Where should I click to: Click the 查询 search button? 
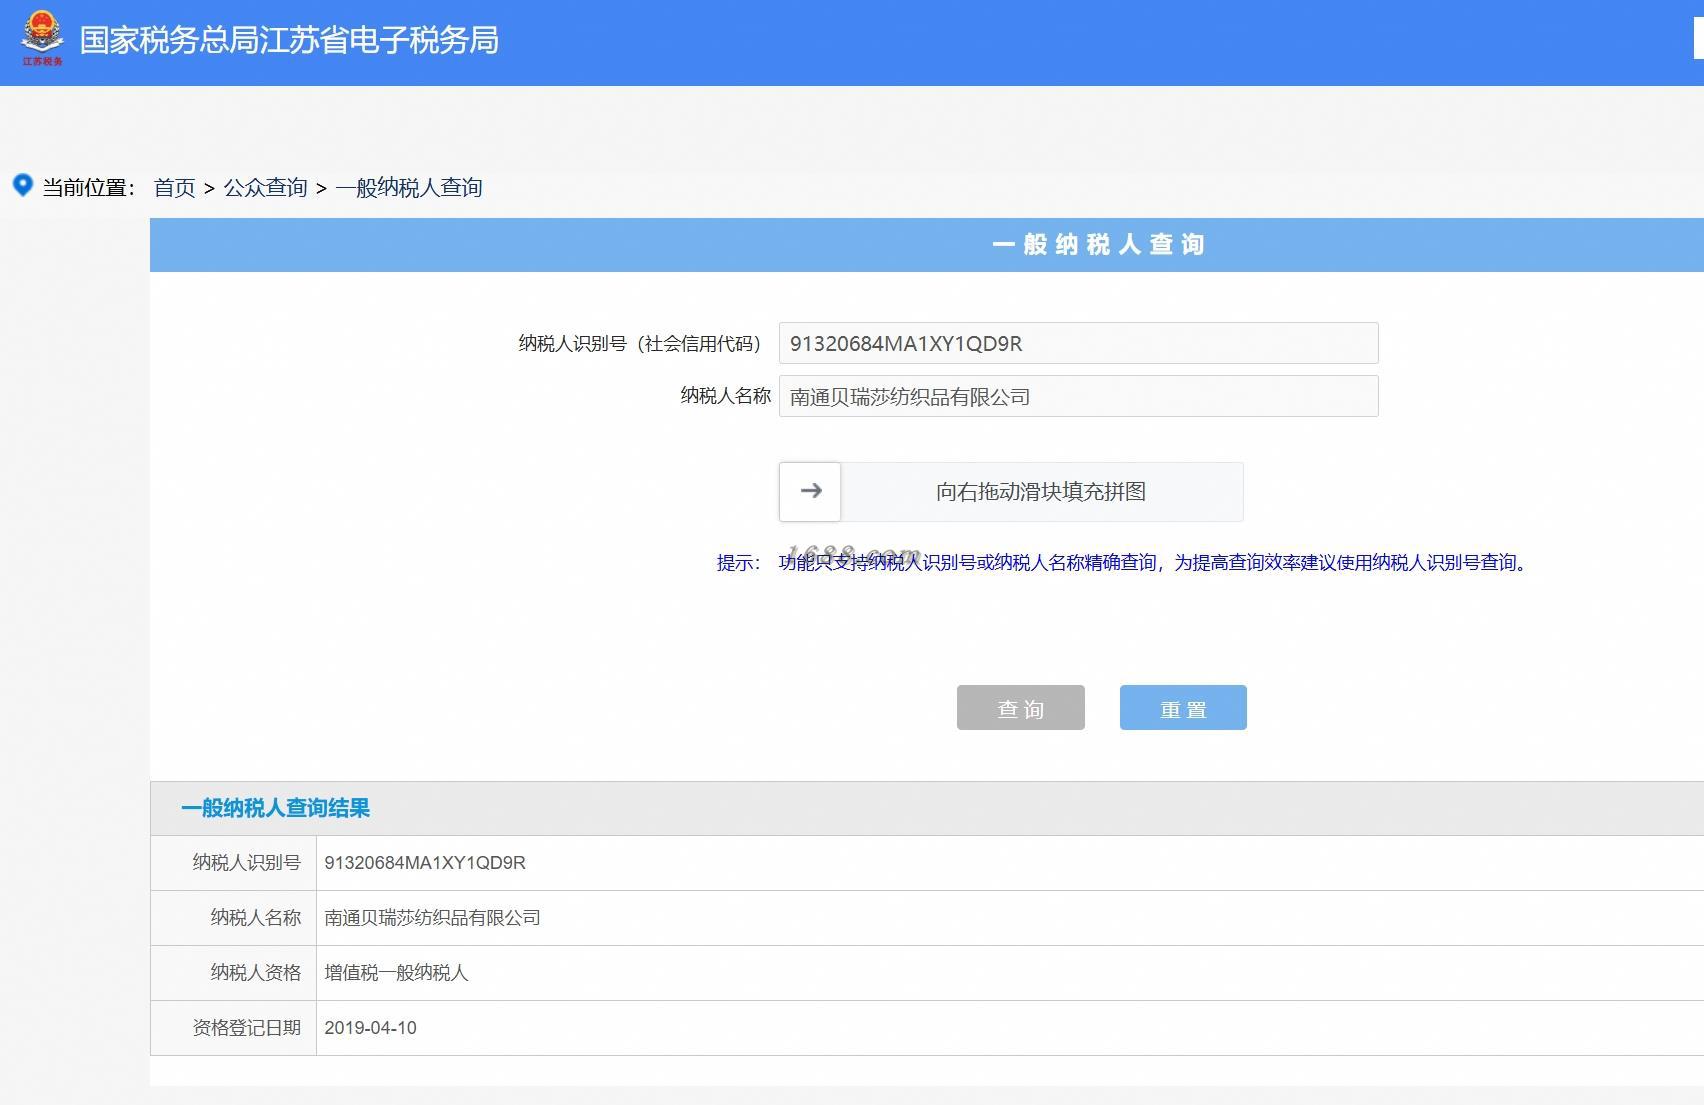pyautogui.click(x=1020, y=708)
